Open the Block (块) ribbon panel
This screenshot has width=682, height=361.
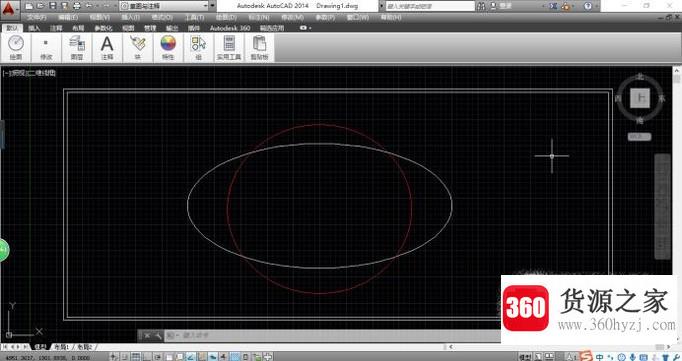click(138, 48)
